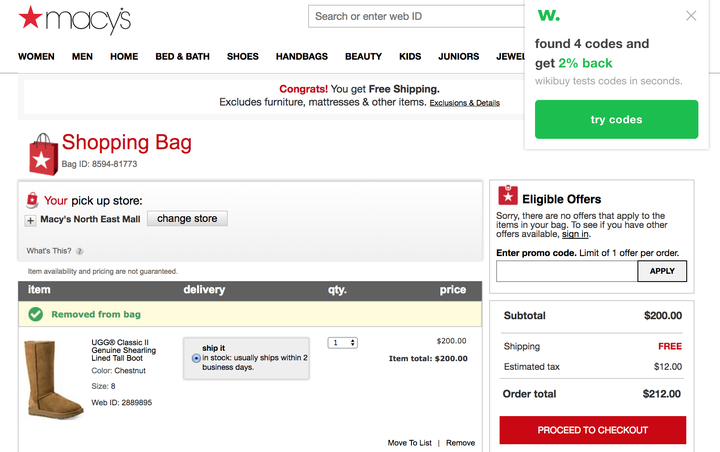Open the HANDBAGS navigation menu
720x452 pixels.
tap(302, 56)
